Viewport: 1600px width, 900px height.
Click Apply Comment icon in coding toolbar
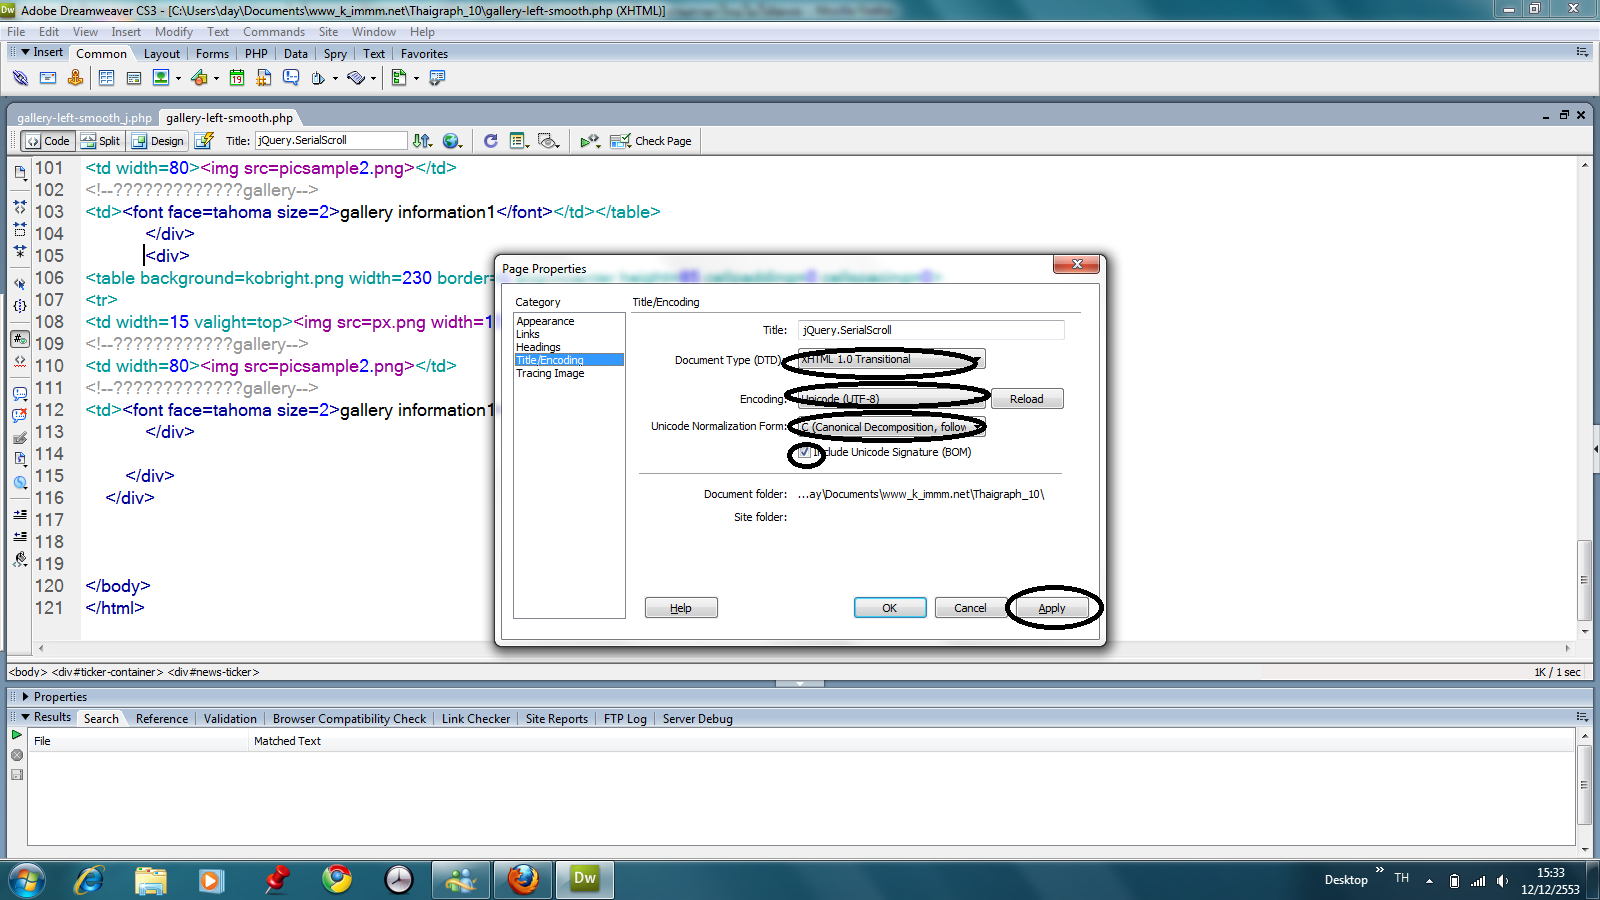tap(20, 394)
